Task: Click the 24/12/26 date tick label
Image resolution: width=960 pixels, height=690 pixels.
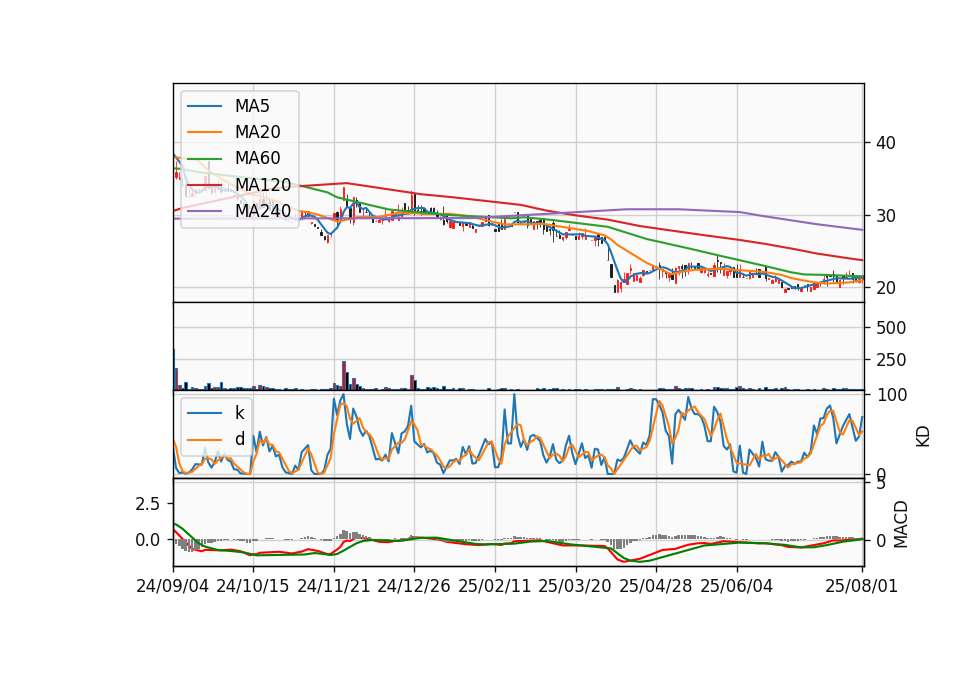Action: pos(413,586)
